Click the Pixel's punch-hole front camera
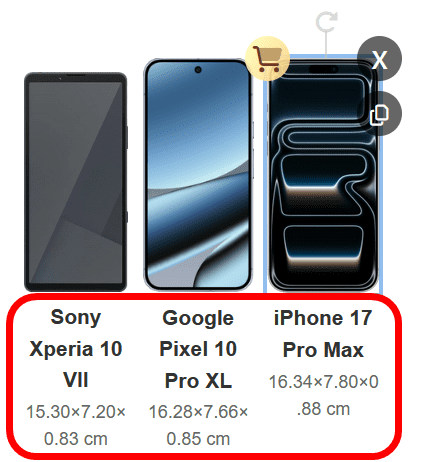 click(x=198, y=70)
